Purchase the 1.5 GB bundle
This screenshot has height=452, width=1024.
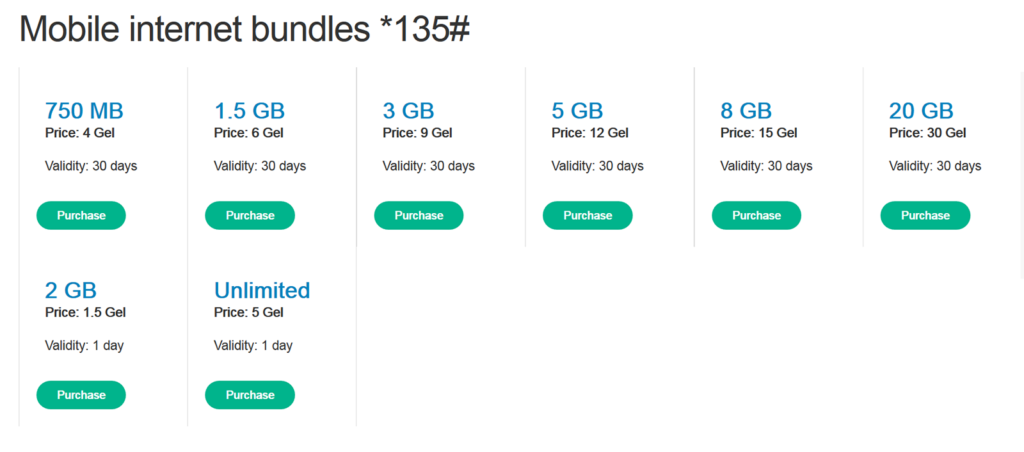point(250,216)
